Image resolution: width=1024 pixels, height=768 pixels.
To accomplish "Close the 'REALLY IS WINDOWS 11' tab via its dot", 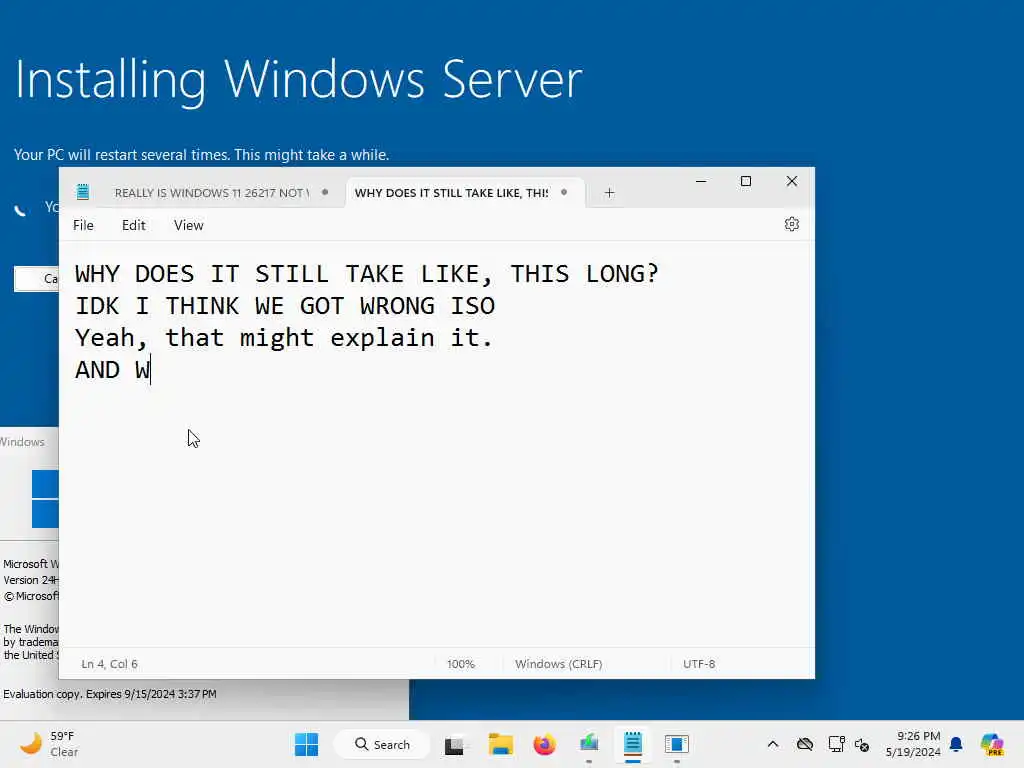I will click(x=325, y=192).
